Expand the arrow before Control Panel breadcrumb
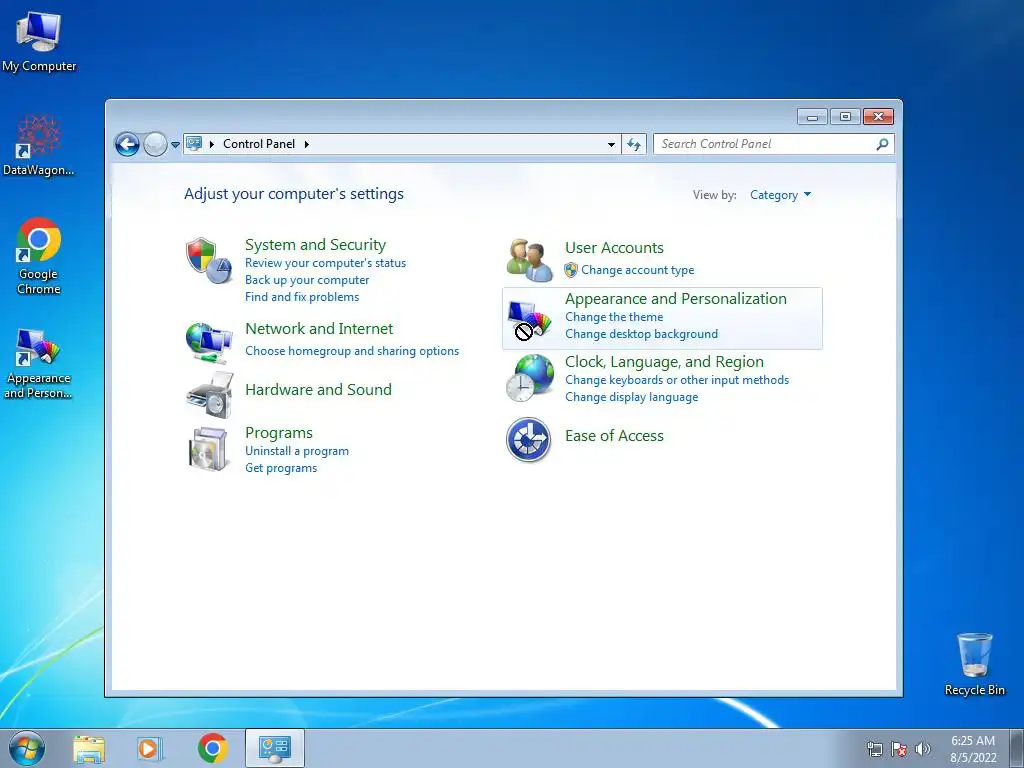Screen dimensions: 1024x768 click(212, 144)
